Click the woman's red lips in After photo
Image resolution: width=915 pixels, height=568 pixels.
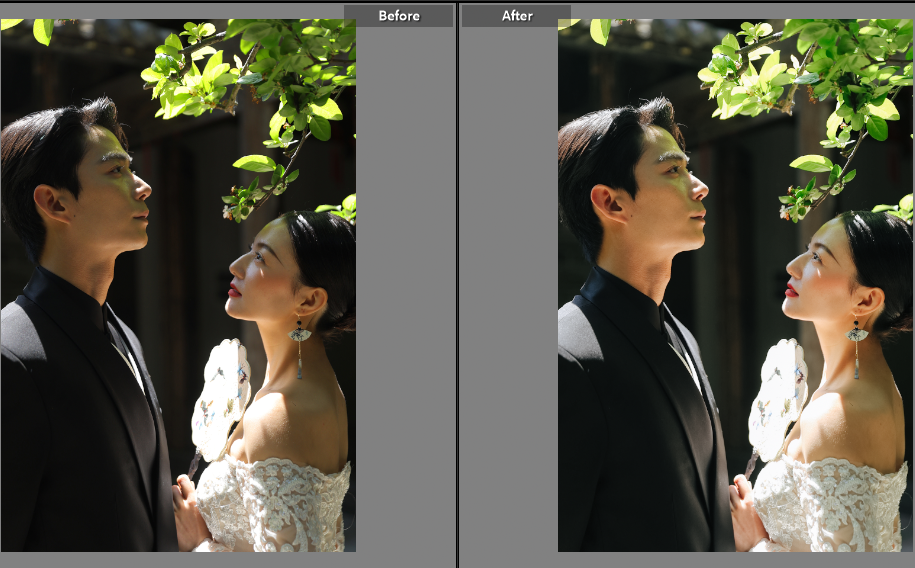coord(790,290)
